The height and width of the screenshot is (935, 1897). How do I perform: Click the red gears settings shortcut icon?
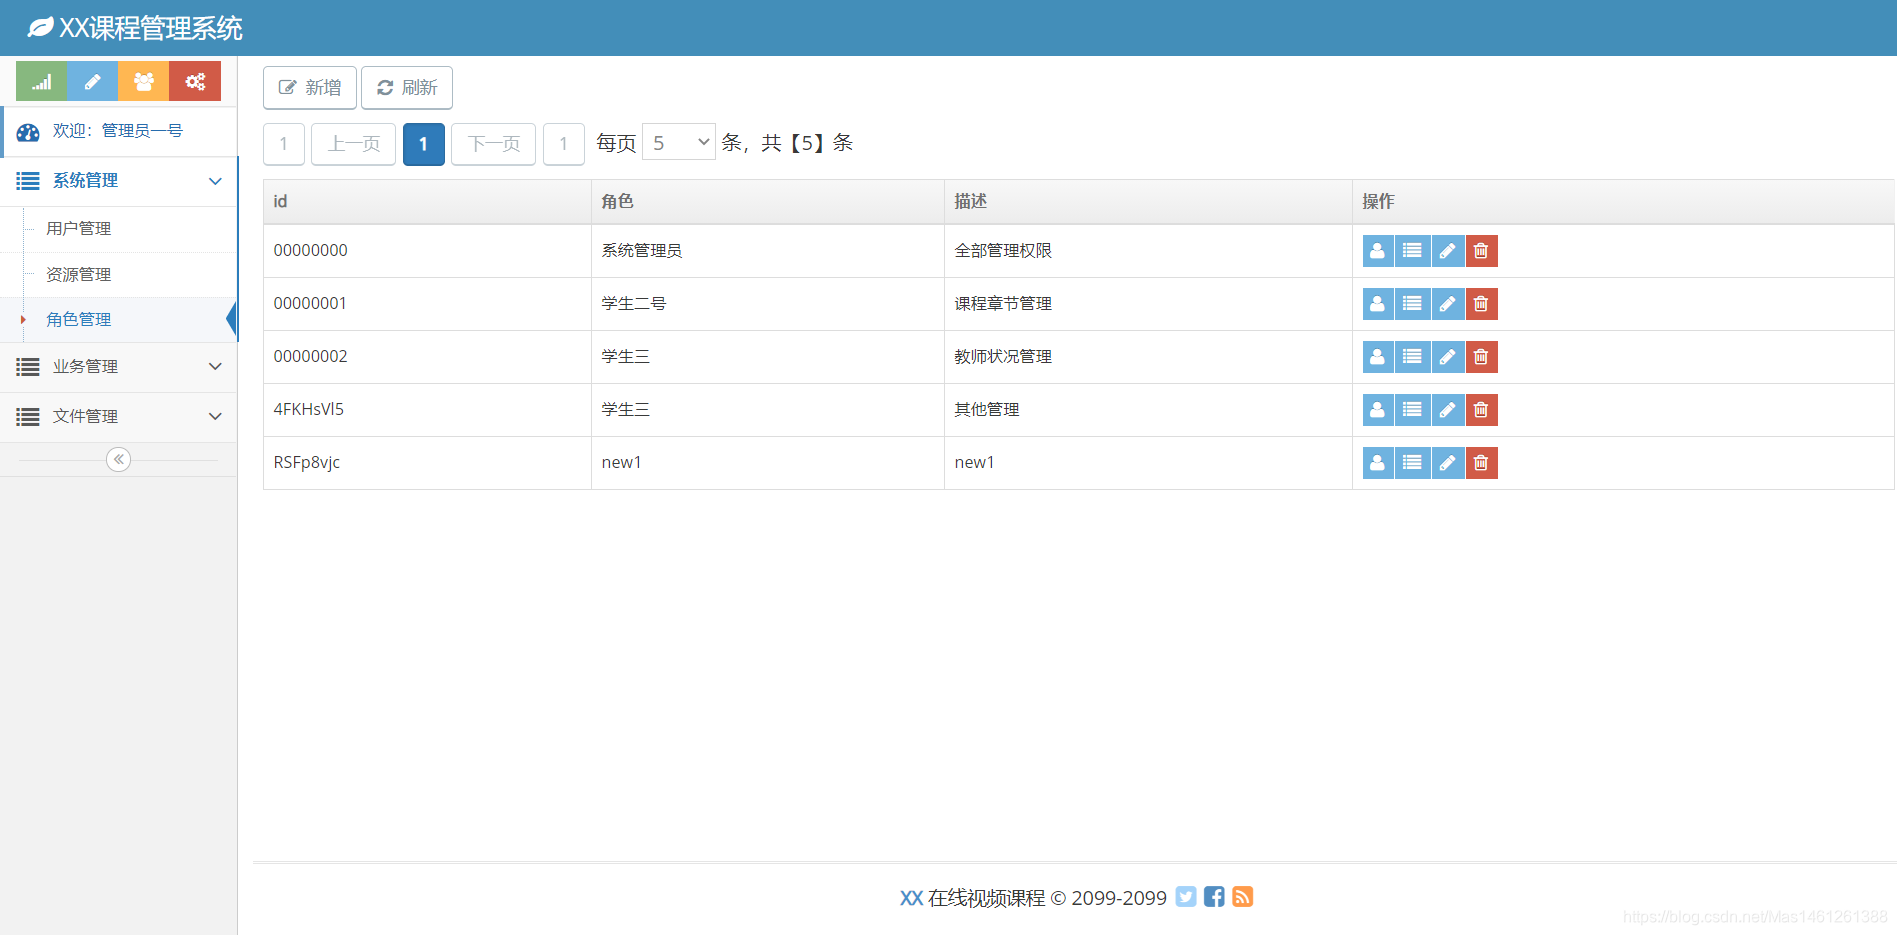(x=195, y=81)
